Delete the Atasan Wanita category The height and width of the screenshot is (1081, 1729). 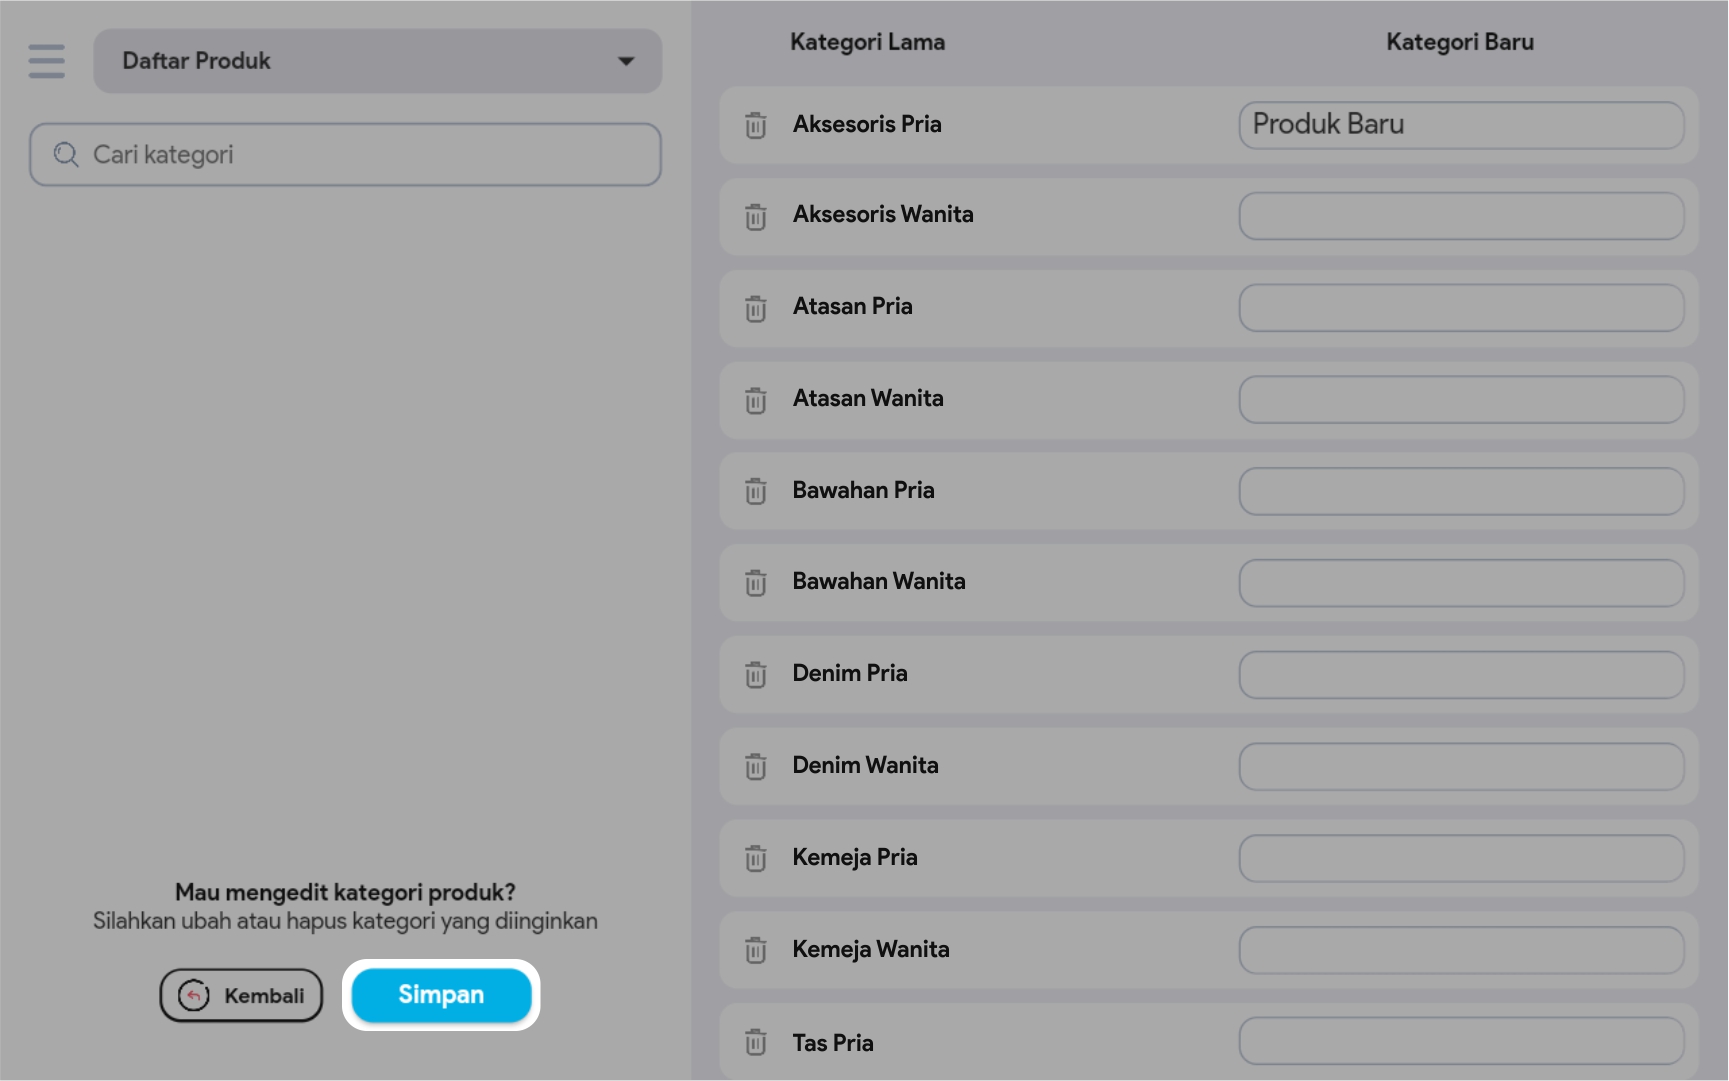pyautogui.click(x=756, y=400)
